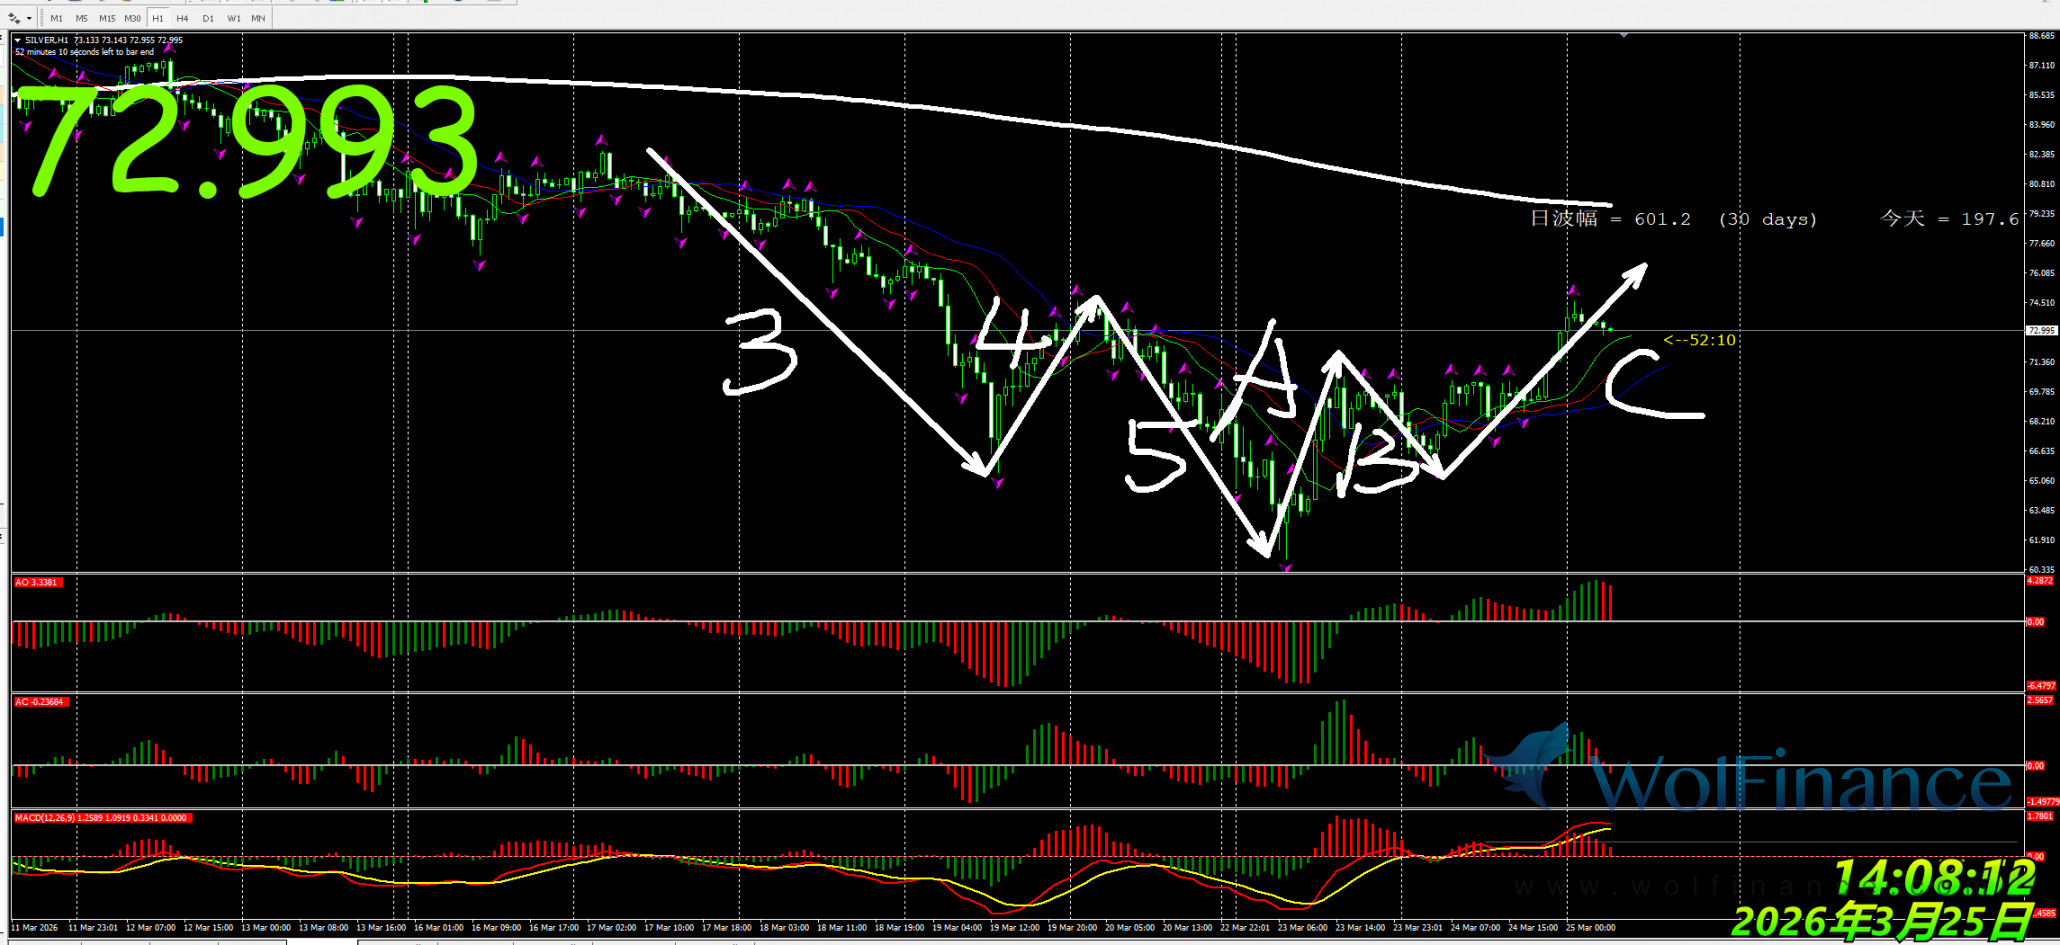The image size is (2060, 945).
Task: Expand the SILVER,H1 chart title triangle
Action: coord(18,40)
